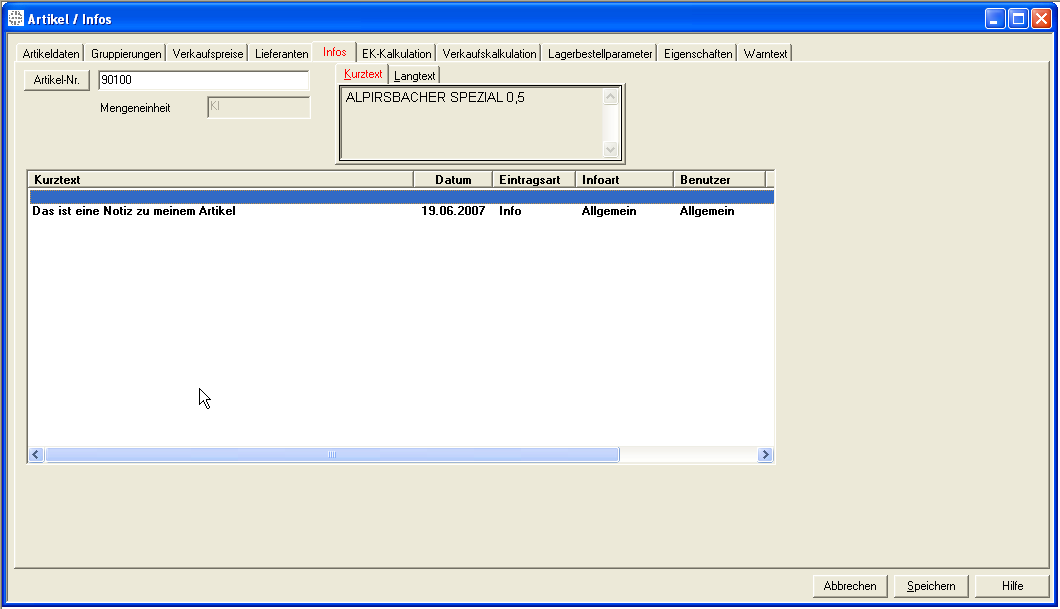Open the Artikeldaten tab
Screen dimensions: 1060x609
tap(50, 54)
